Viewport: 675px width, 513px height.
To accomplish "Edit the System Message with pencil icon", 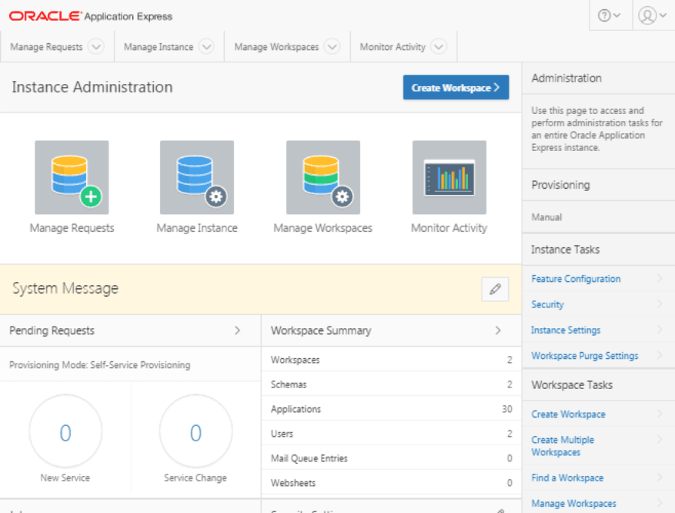I will coord(495,289).
